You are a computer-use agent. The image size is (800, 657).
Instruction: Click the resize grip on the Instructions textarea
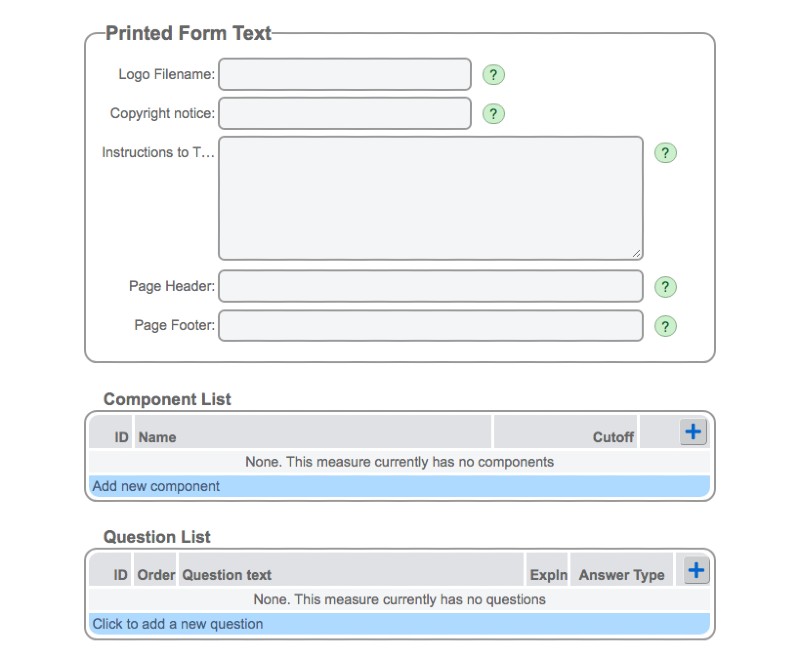coord(635,253)
